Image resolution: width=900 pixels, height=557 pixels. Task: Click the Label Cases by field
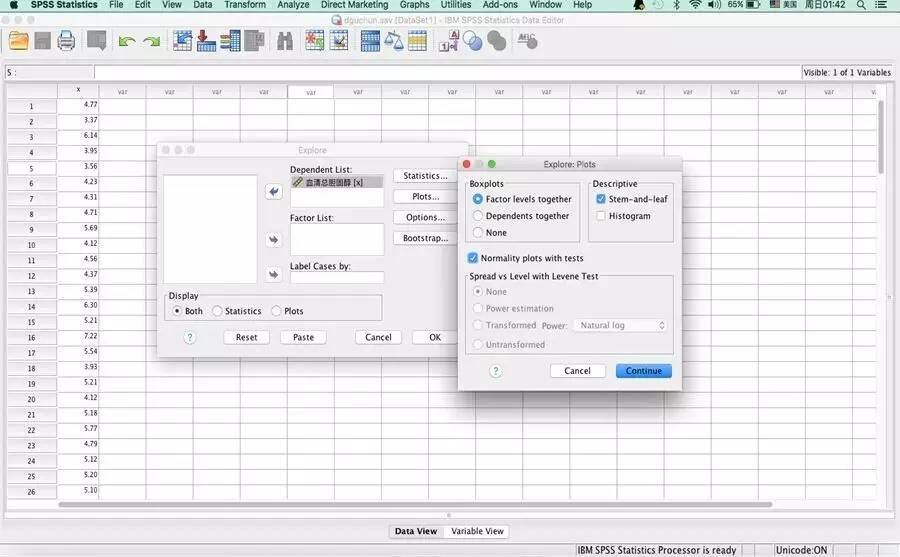coord(337,277)
